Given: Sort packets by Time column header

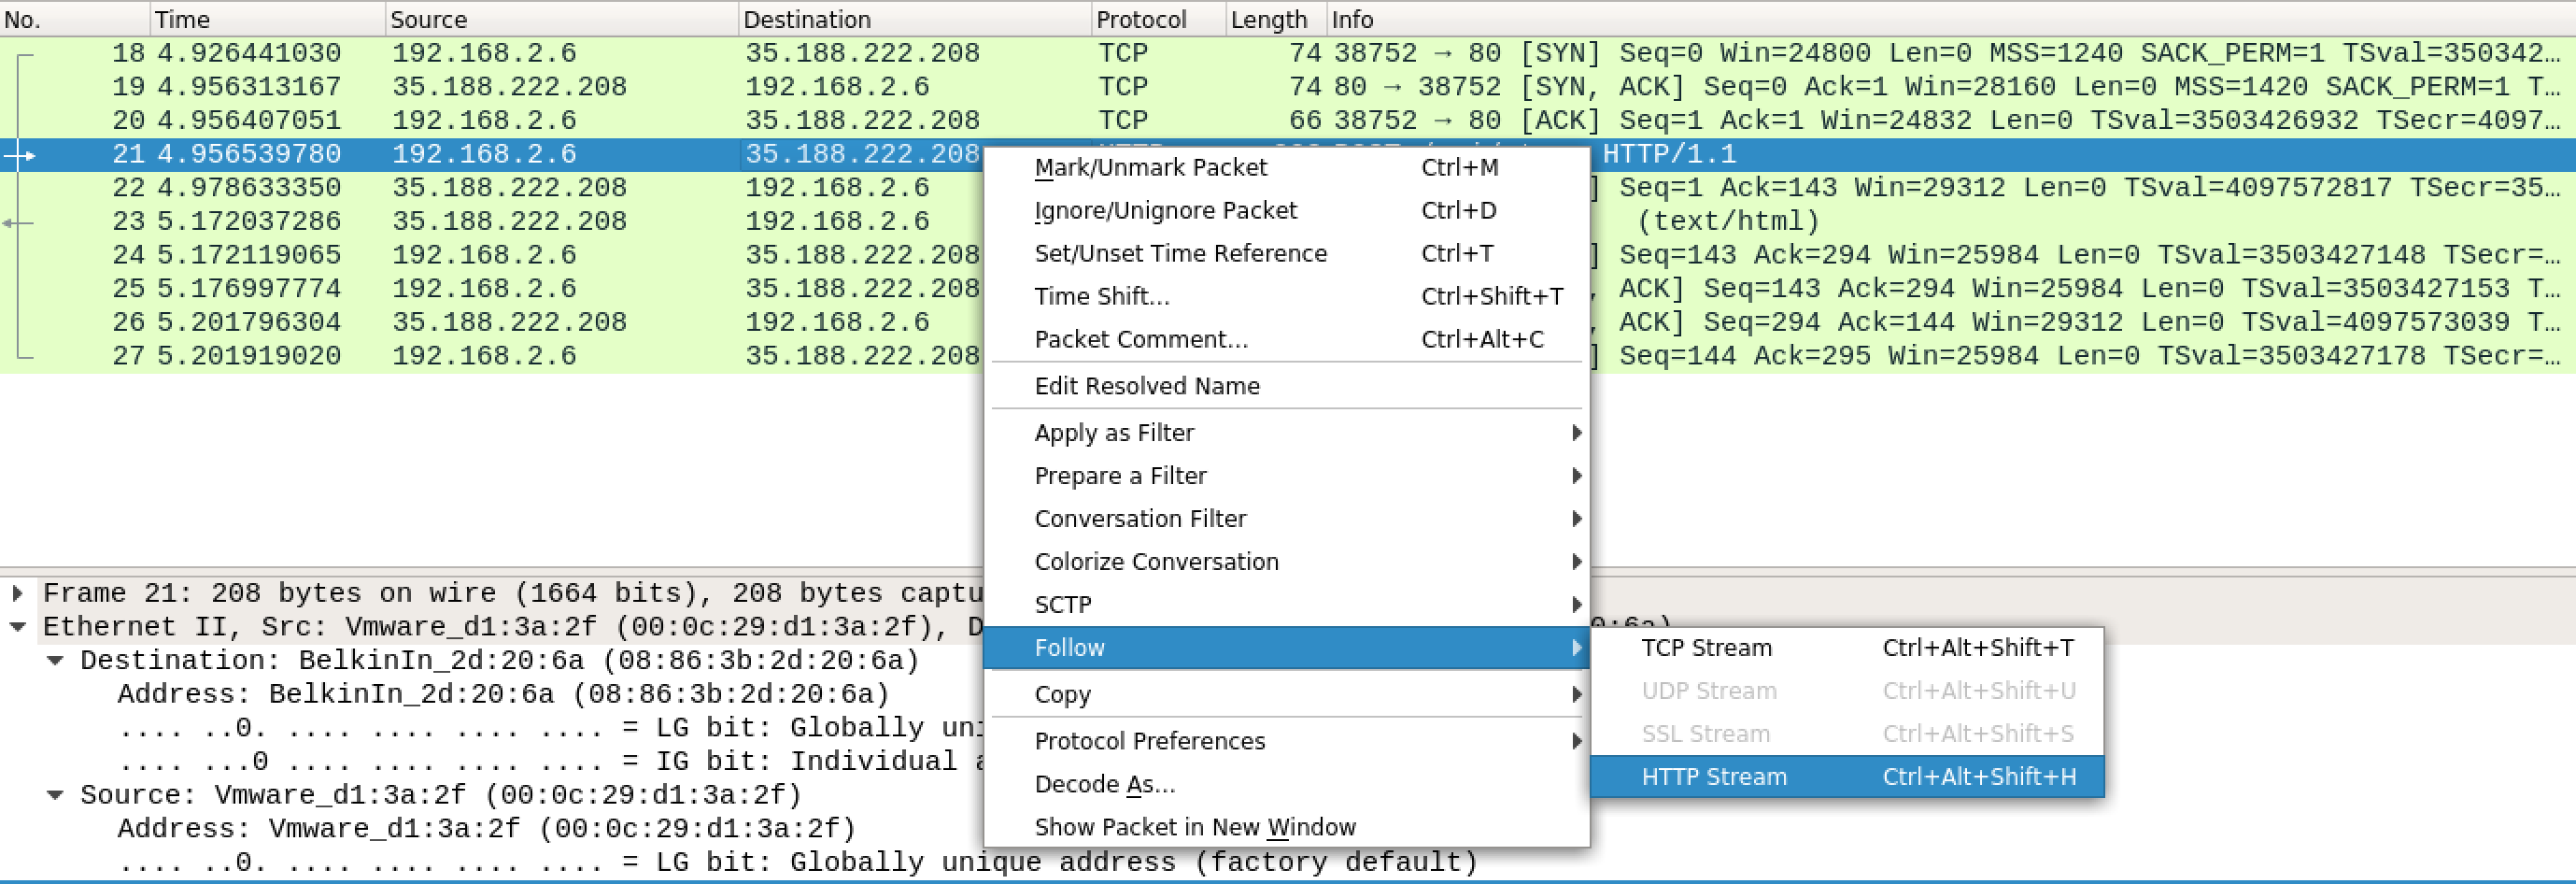Looking at the screenshot, I should click(x=182, y=19).
